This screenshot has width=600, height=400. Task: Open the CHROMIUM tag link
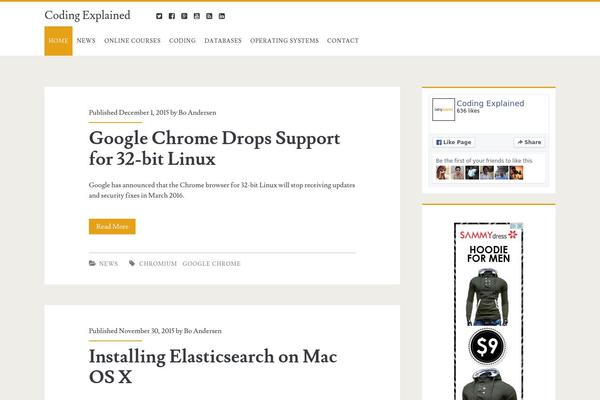[x=158, y=264]
